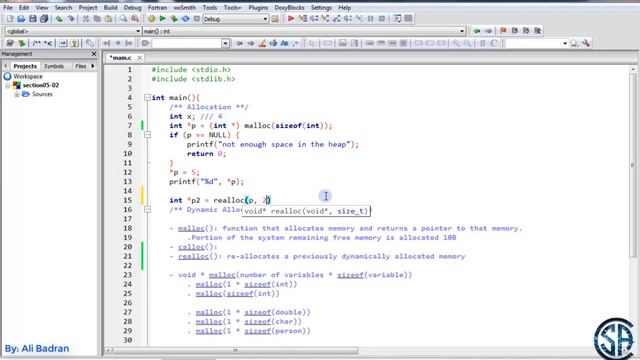
Task: Click the Save file icon
Action: (33, 19)
